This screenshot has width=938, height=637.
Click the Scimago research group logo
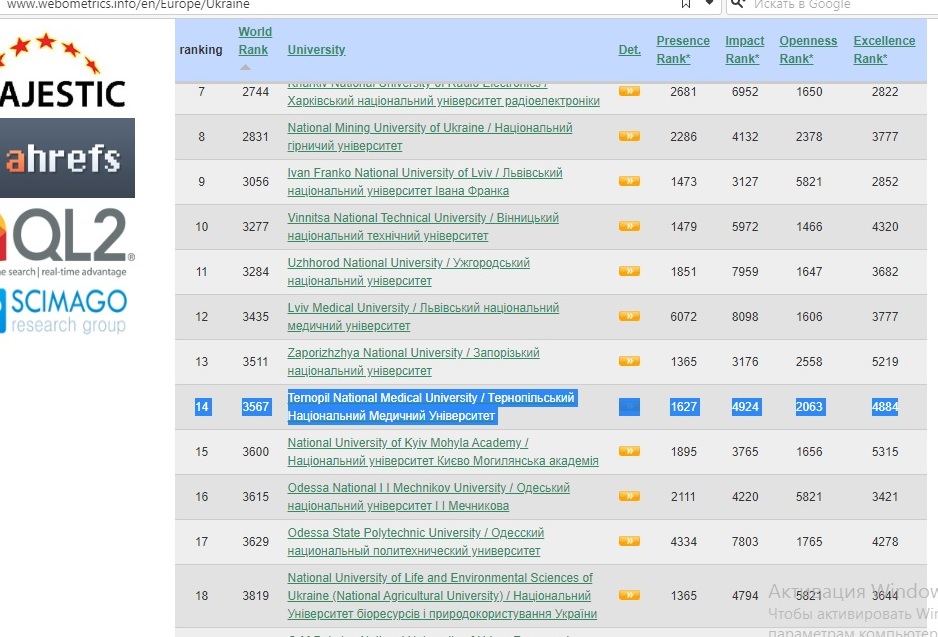[65, 310]
